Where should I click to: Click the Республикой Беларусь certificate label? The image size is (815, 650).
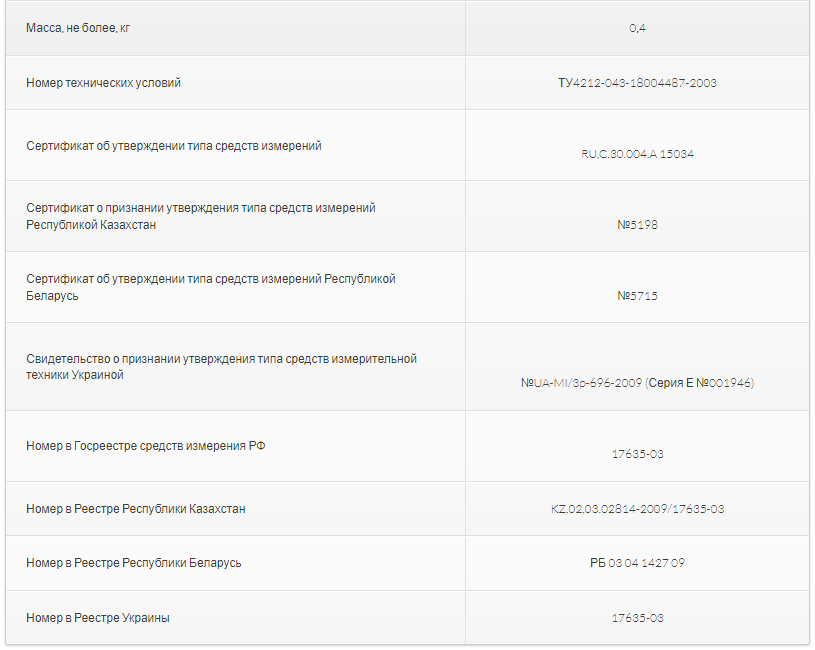click(x=211, y=287)
